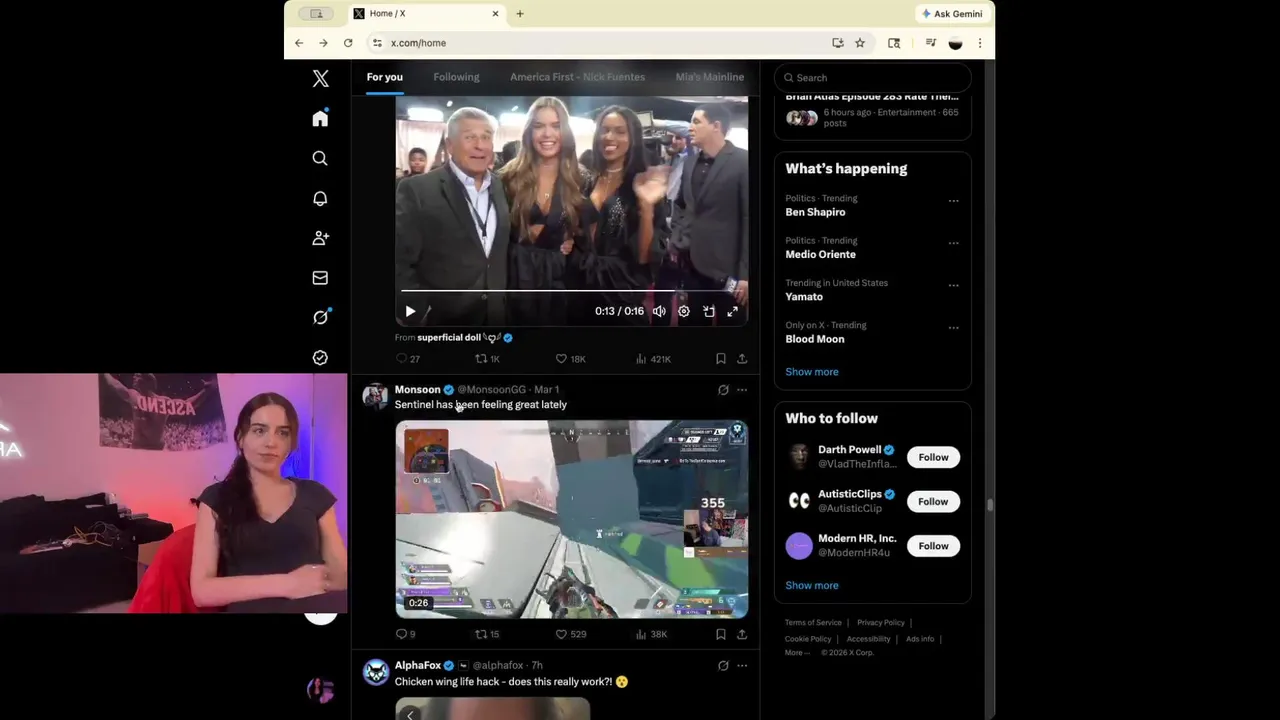This screenshot has width=1280, height=720.
Task: Open America First - Nick Fuentes tab
Action: click(x=577, y=77)
